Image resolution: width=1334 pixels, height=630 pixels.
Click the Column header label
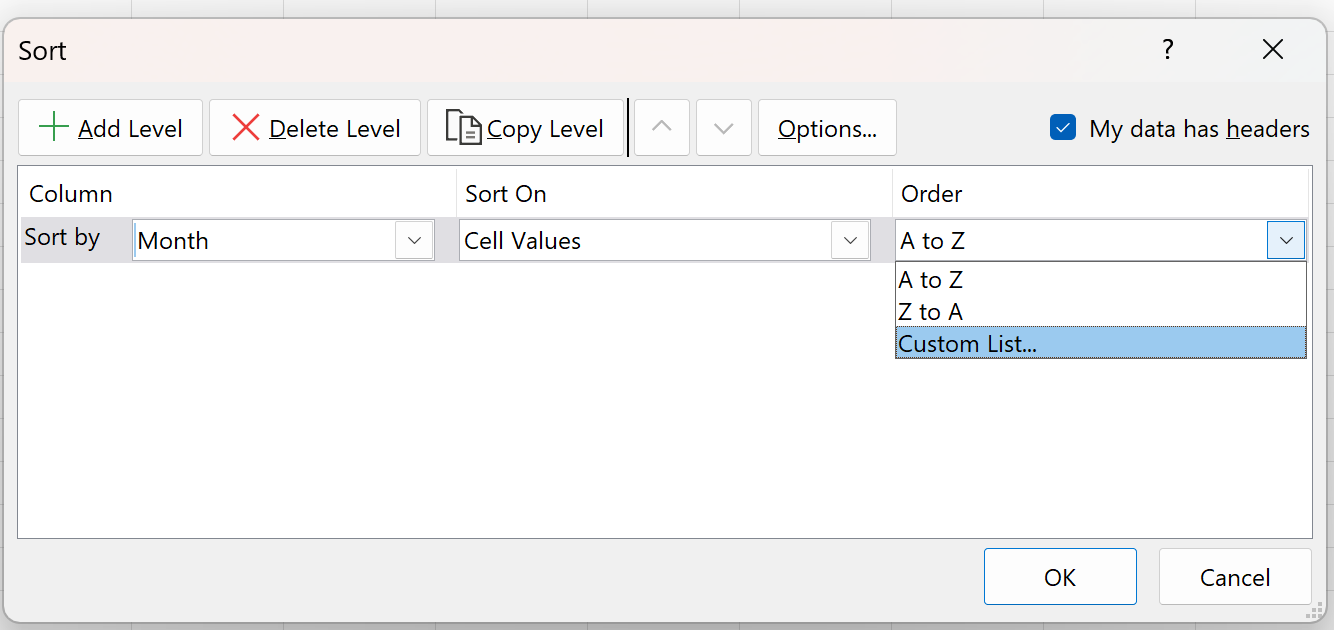[71, 194]
